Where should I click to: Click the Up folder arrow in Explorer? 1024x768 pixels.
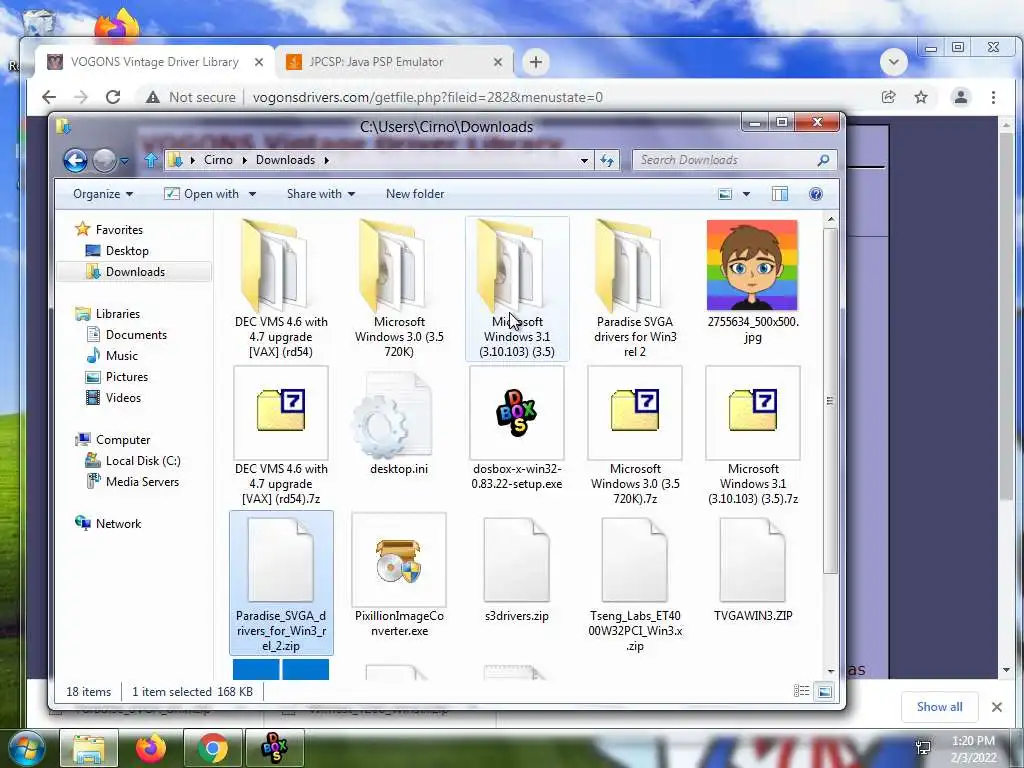[x=151, y=160]
